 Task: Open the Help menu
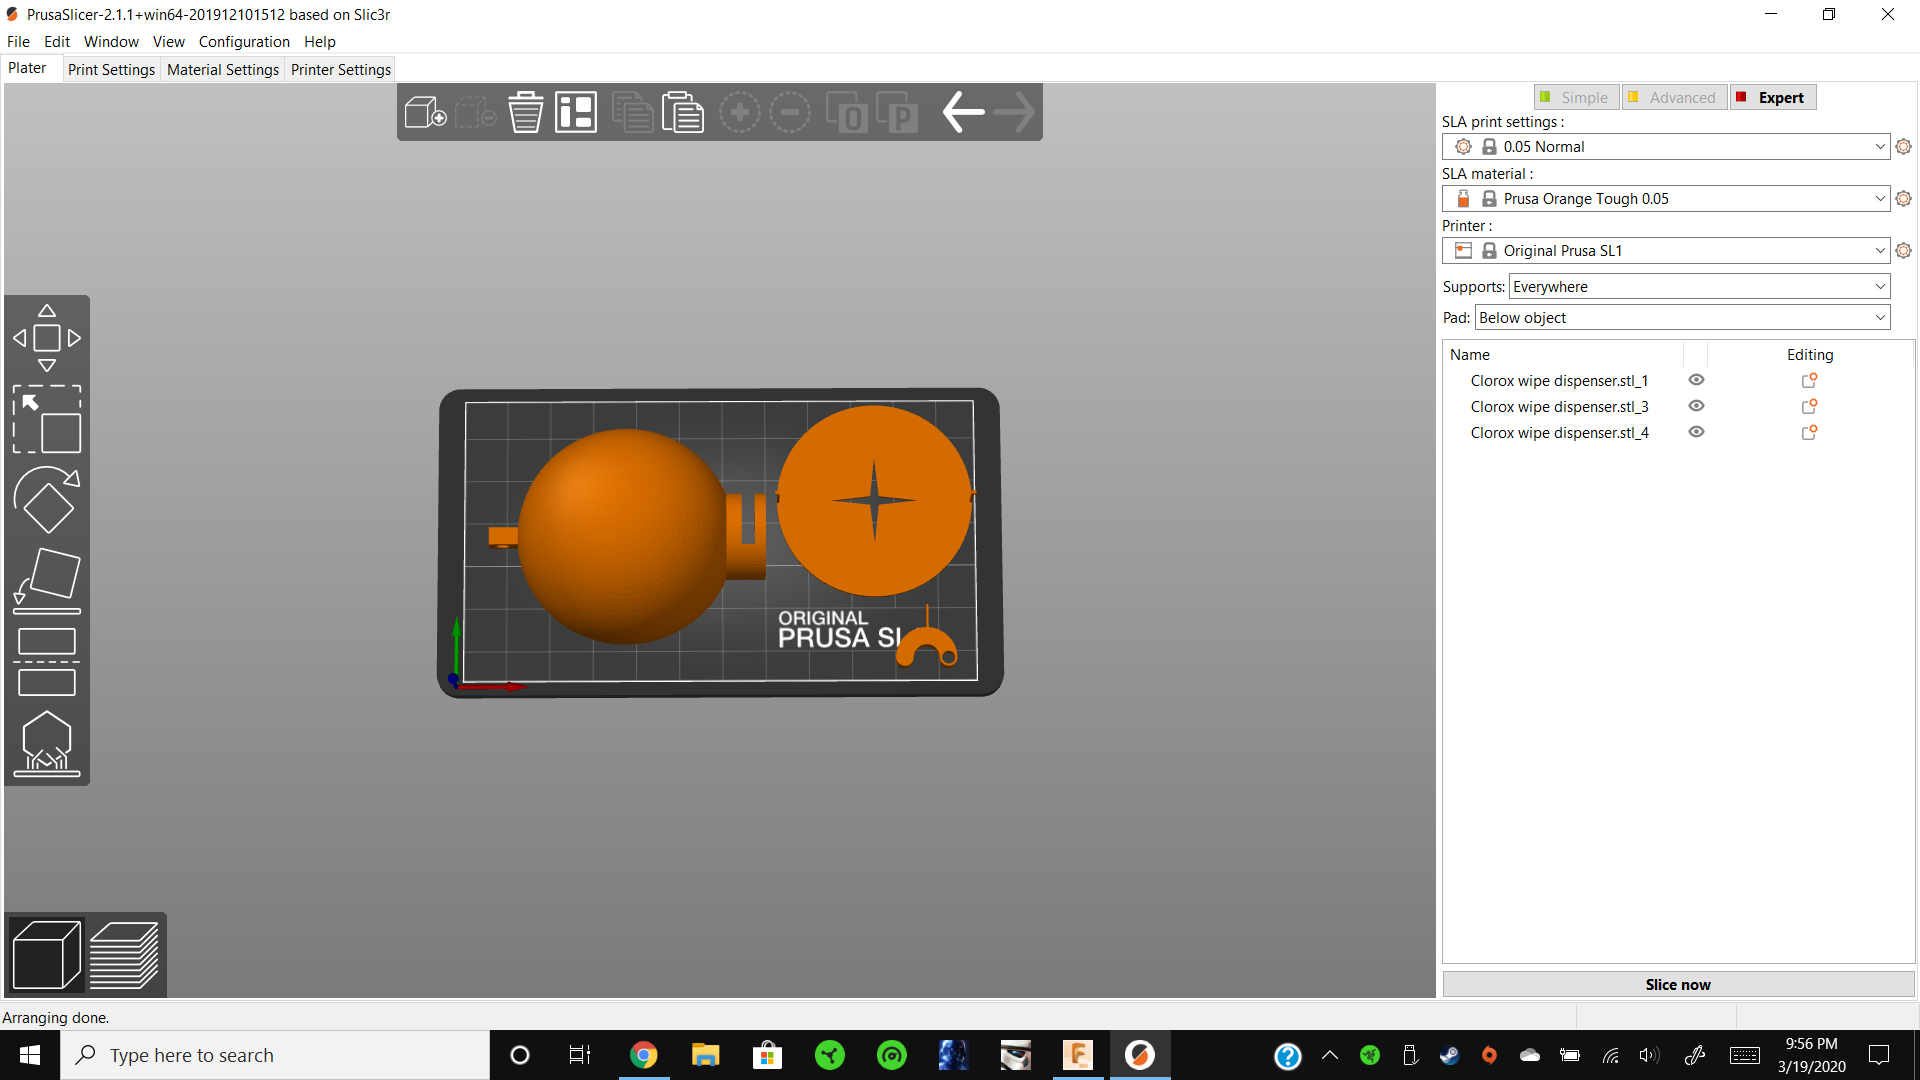coord(320,42)
